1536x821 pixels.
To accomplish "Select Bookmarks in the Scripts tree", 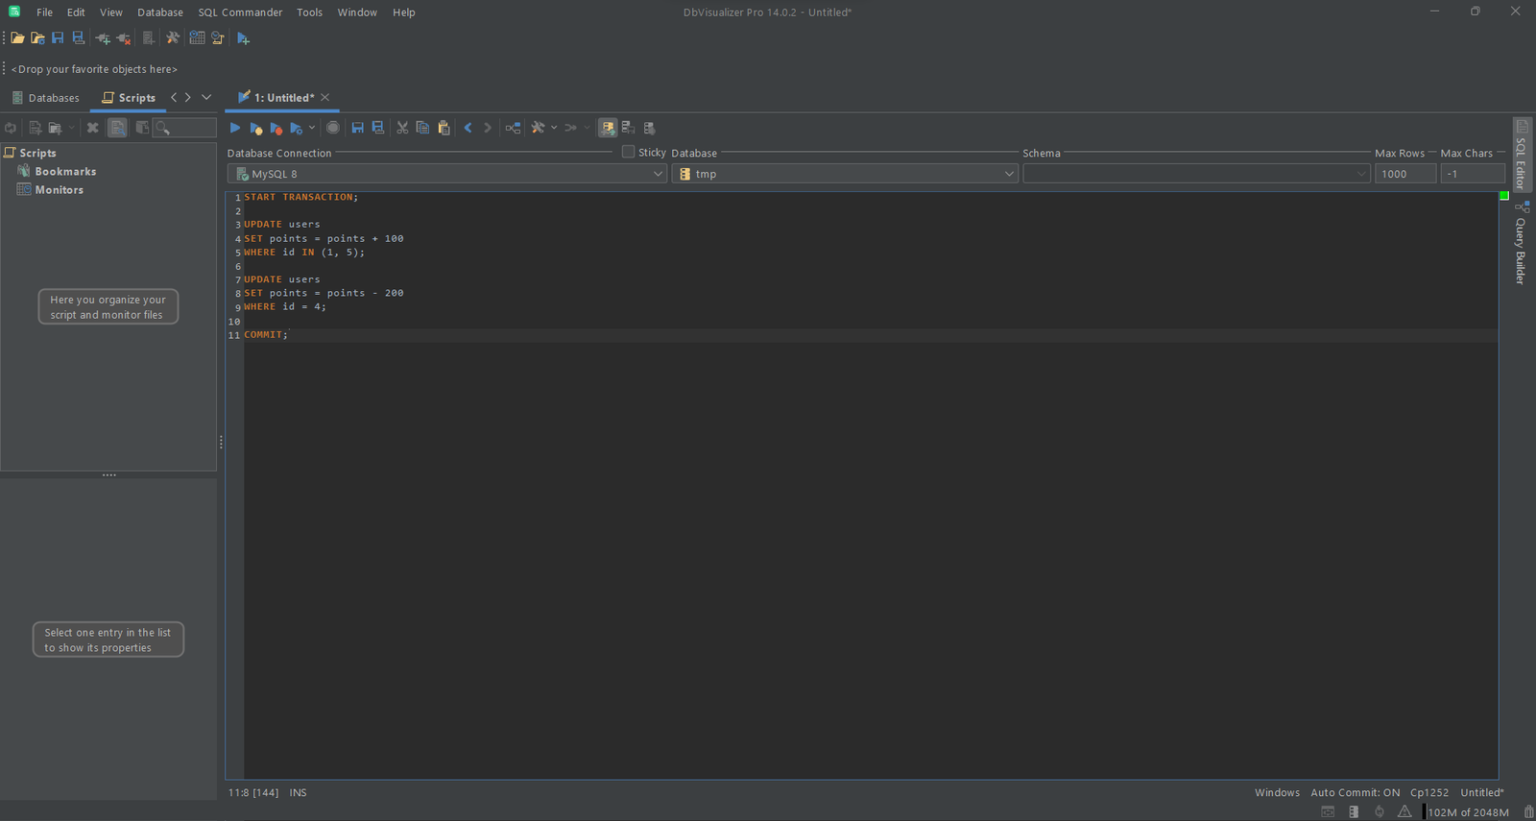I will point(65,171).
